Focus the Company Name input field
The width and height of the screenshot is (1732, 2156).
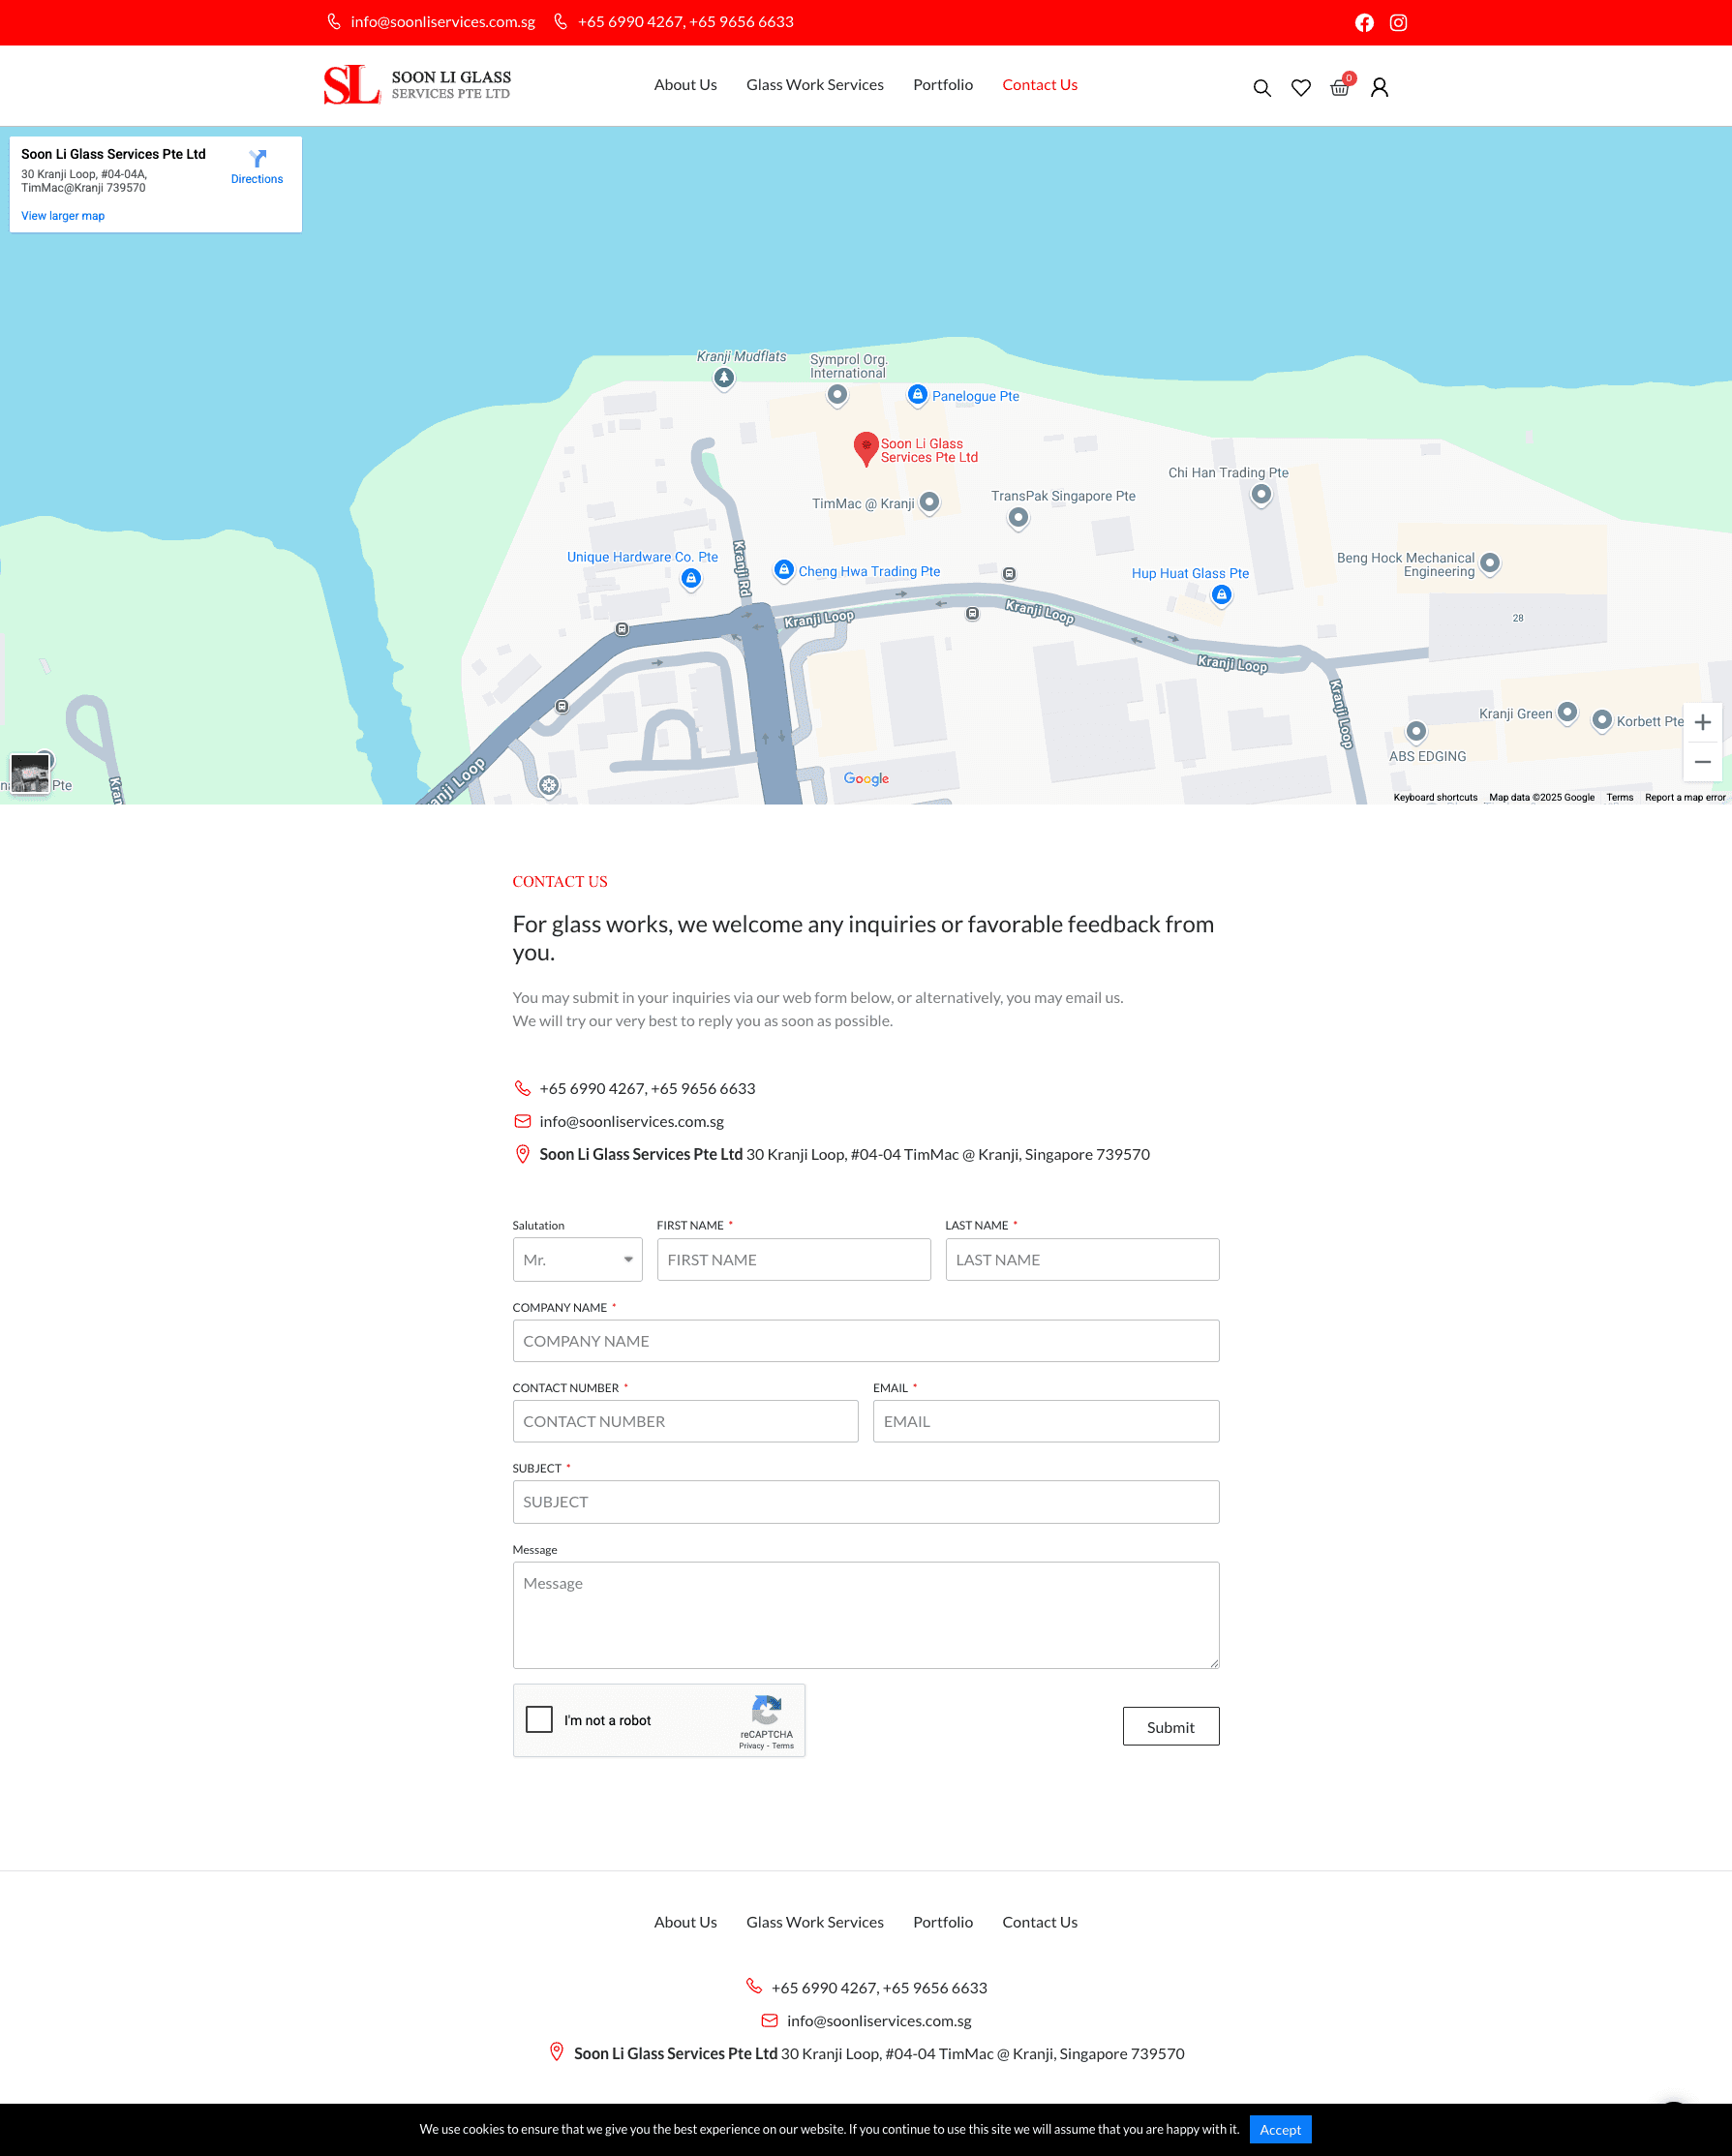[866, 1341]
